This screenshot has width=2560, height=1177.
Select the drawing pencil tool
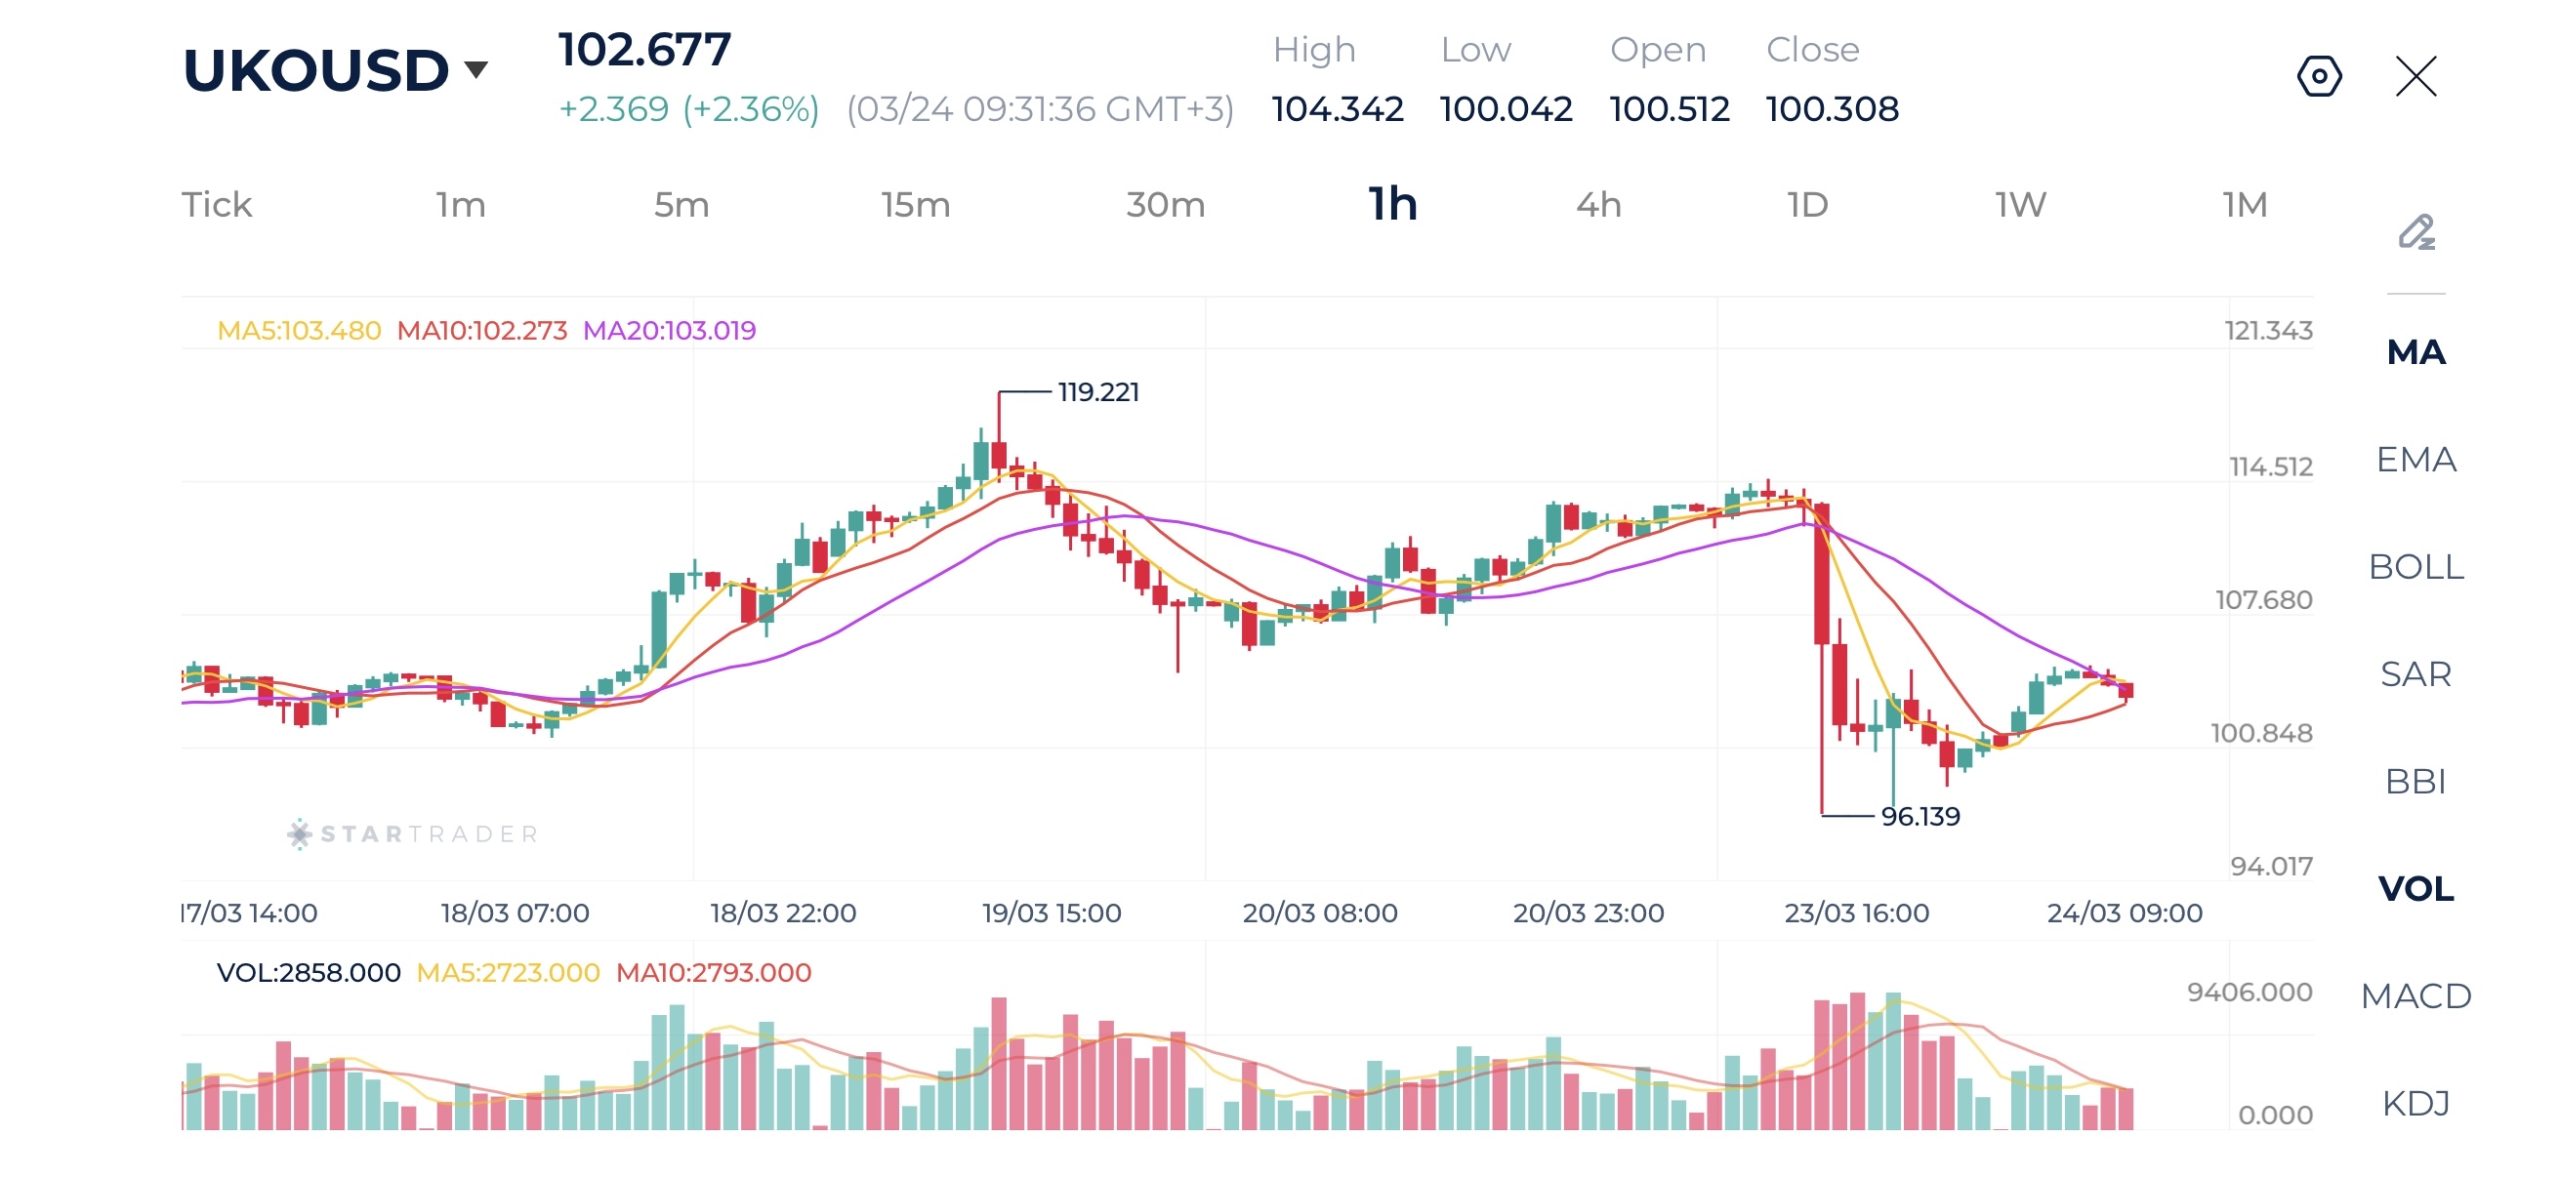[2416, 232]
